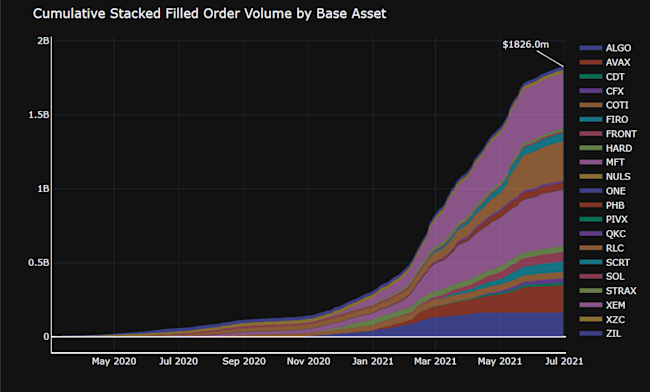Click the ZIL legend item
The height and width of the screenshot is (392, 650).
click(x=601, y=334)
